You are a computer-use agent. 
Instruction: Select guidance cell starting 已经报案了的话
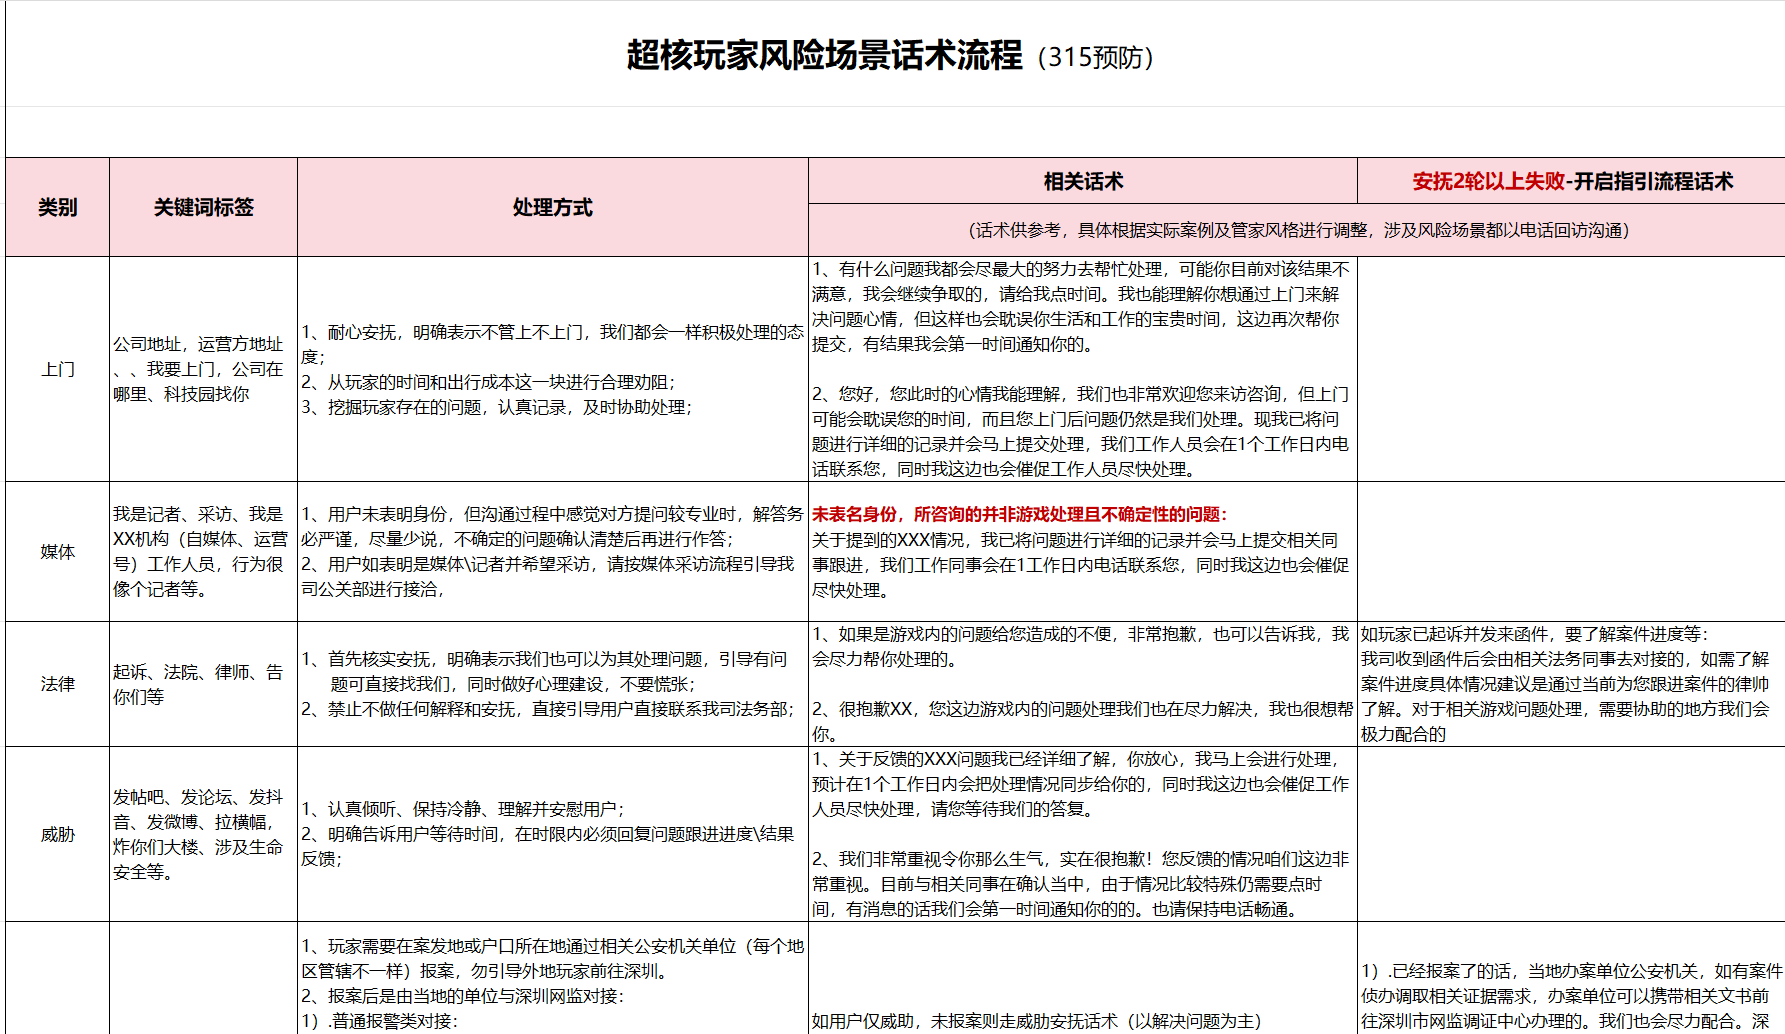tap(1571, 978)
